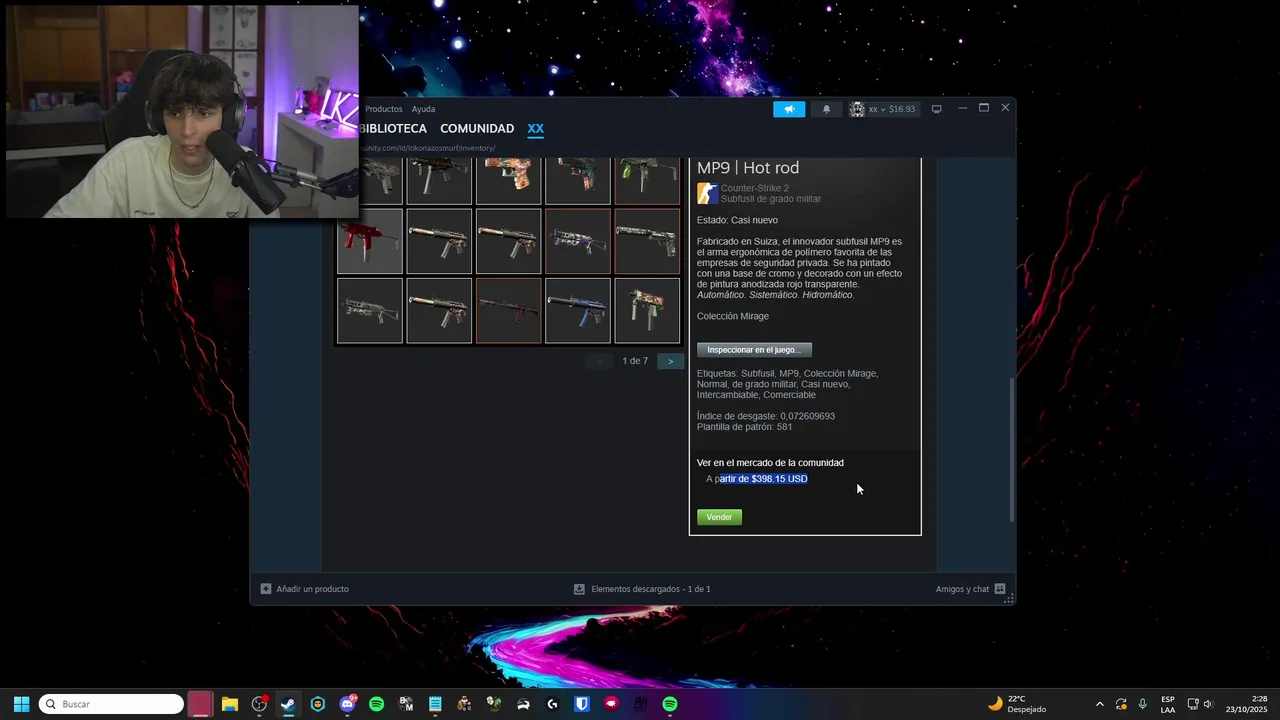The image size is (1280, 720).
Task: Open 'Ver en el mercado de la comunidad'
Action: coord(770,463)
